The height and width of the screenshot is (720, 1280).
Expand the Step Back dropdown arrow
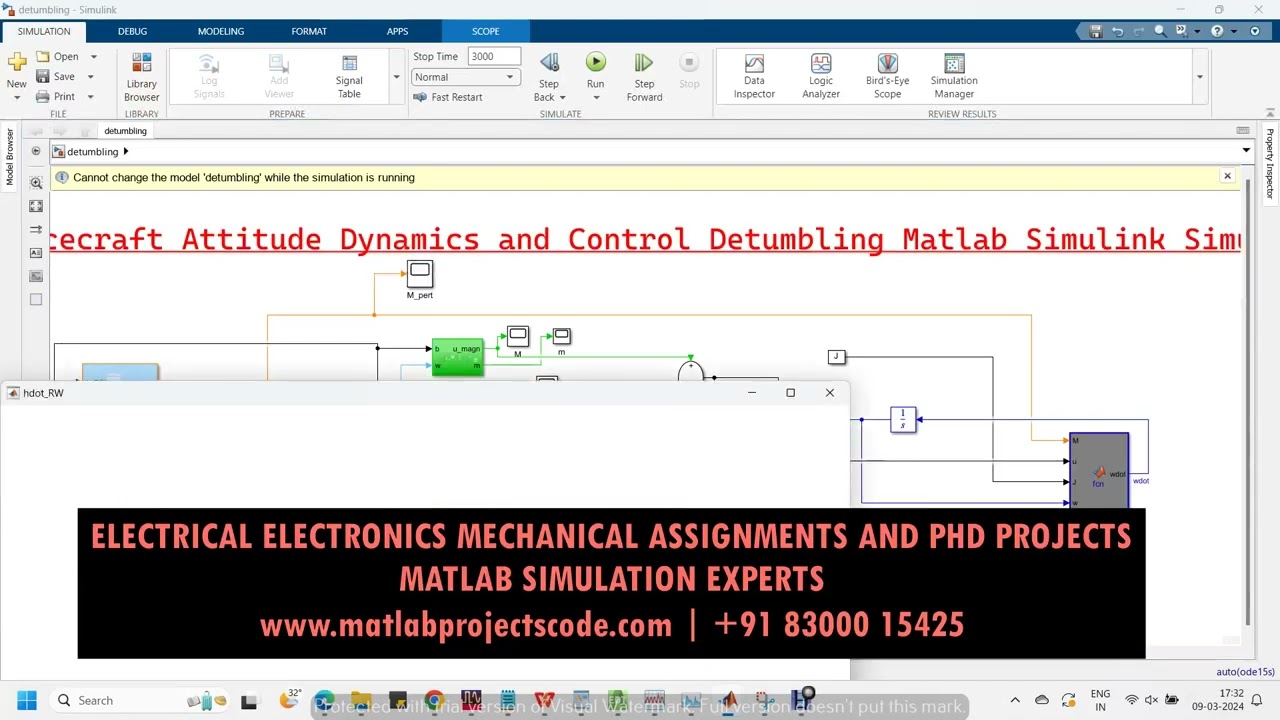561,97
